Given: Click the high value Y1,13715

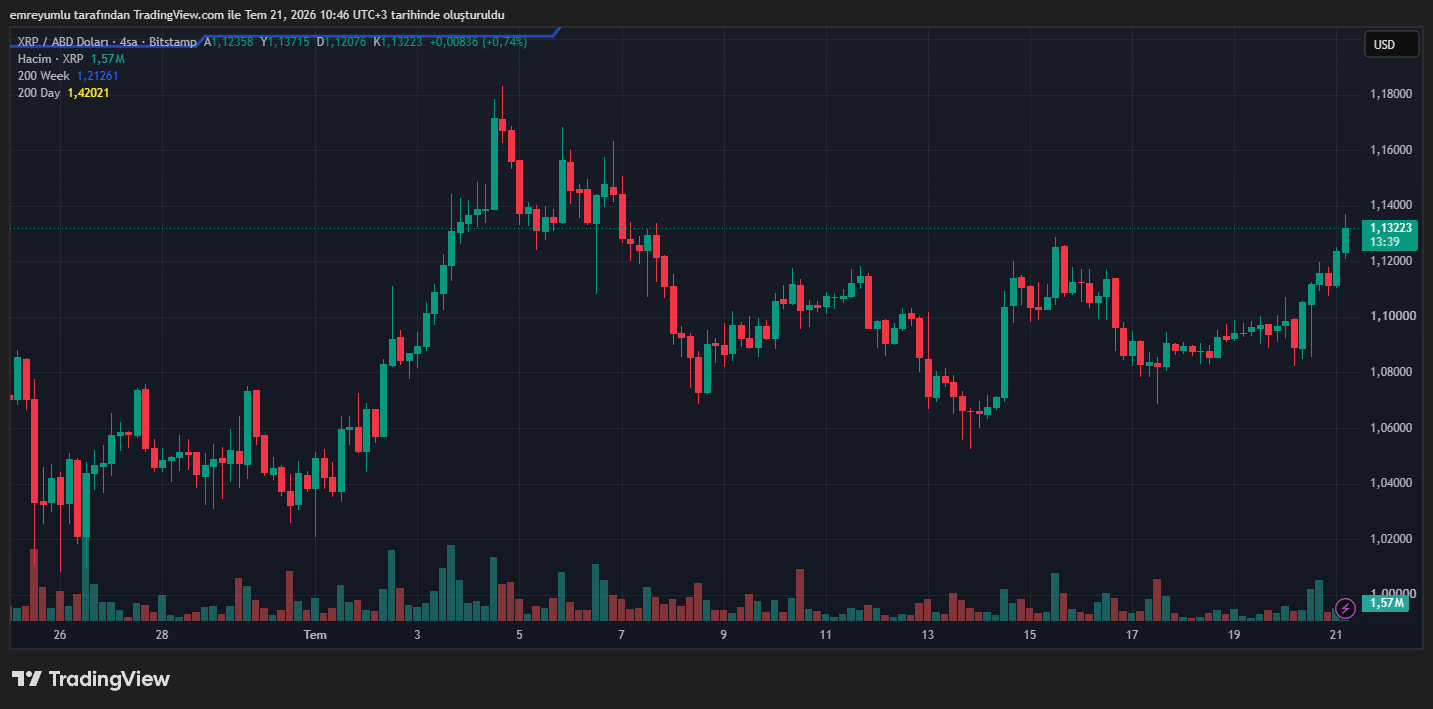Looking at the screenshot, I should [x=286, y=42].
